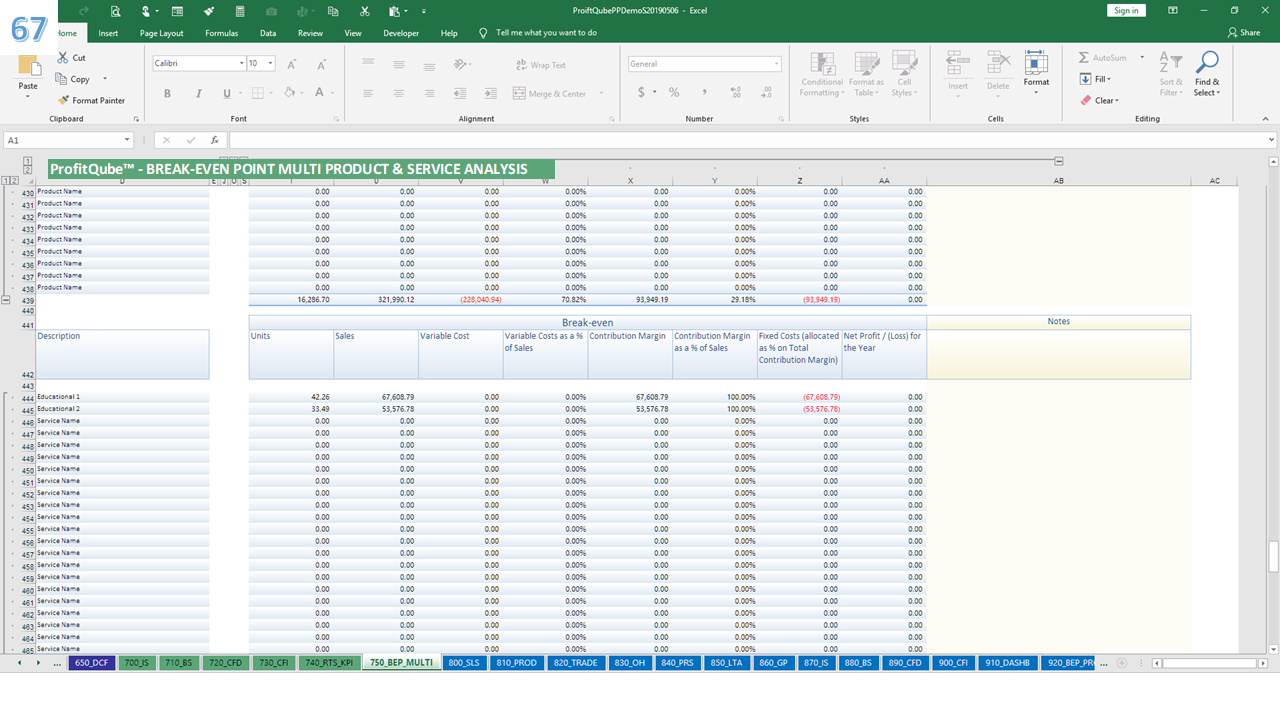
Task: Open the Developer ribbon tab
Action: click(x=401, y=33)
